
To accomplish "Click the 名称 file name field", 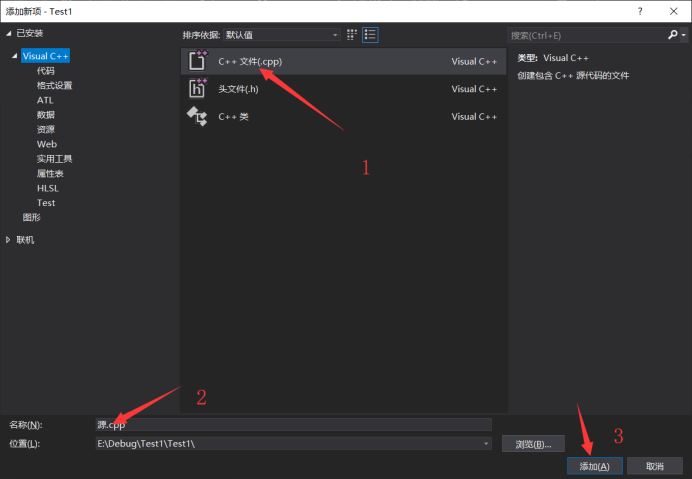I will [293, 425].
